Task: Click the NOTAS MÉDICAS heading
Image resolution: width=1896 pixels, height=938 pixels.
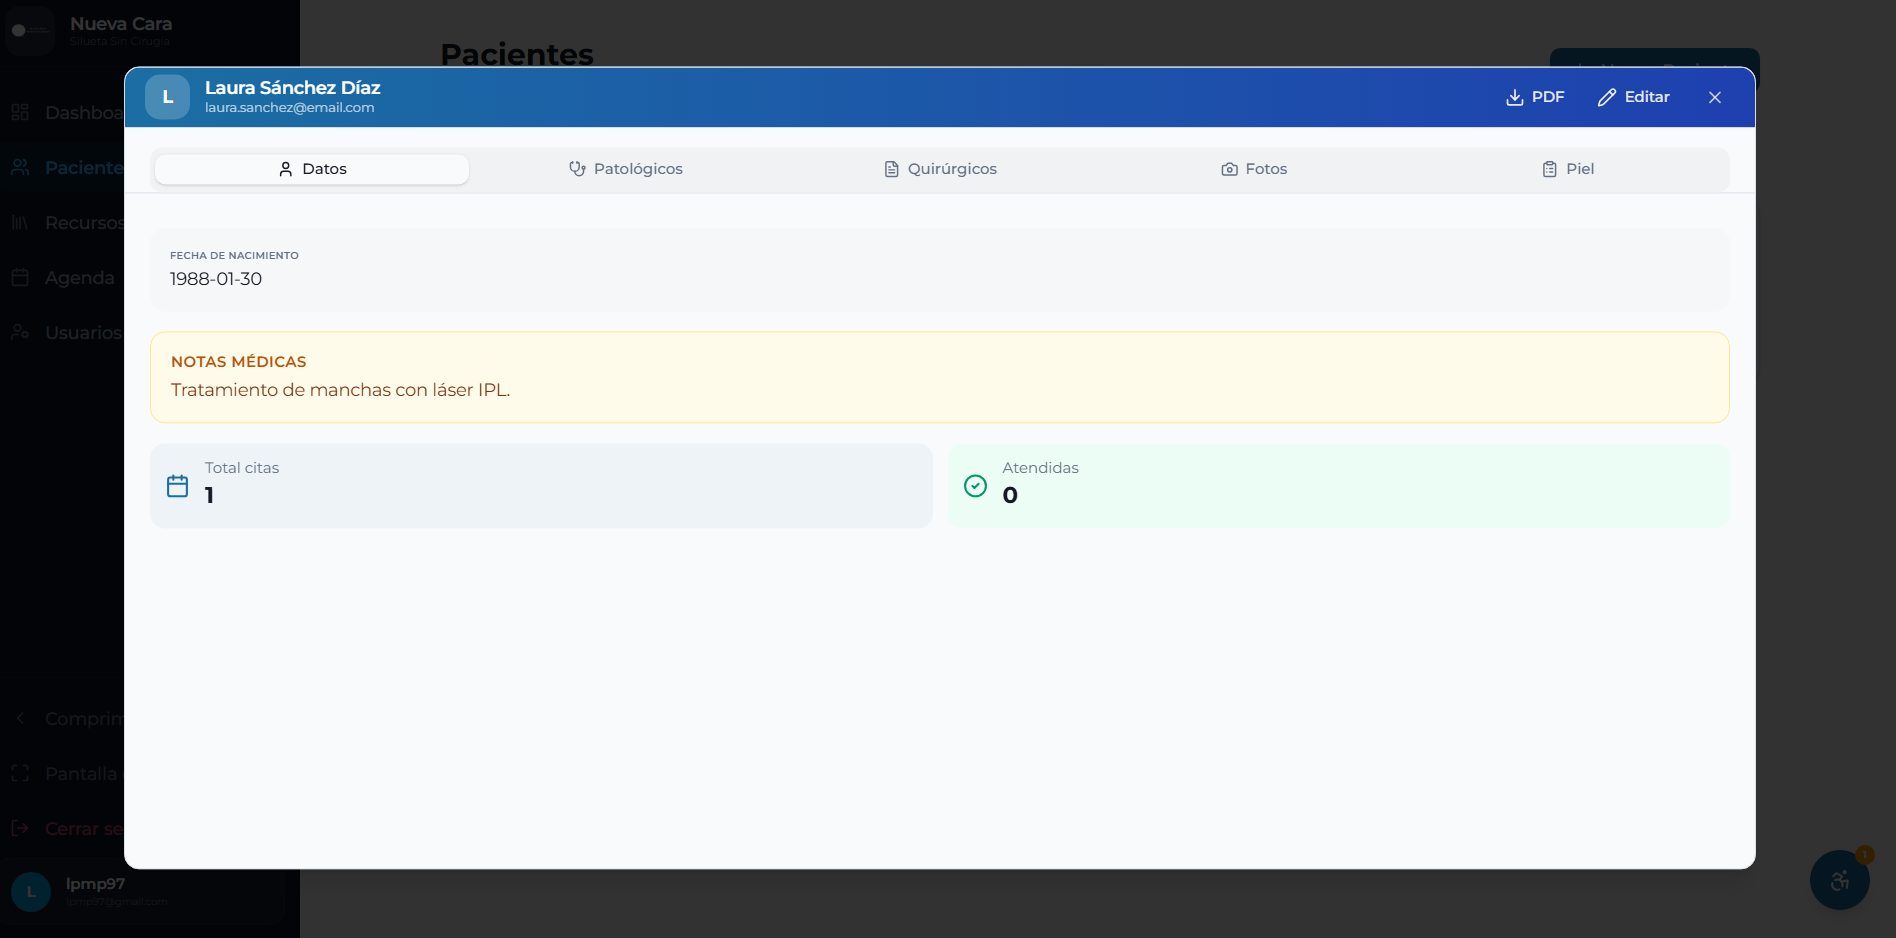Action: point(239,362)
